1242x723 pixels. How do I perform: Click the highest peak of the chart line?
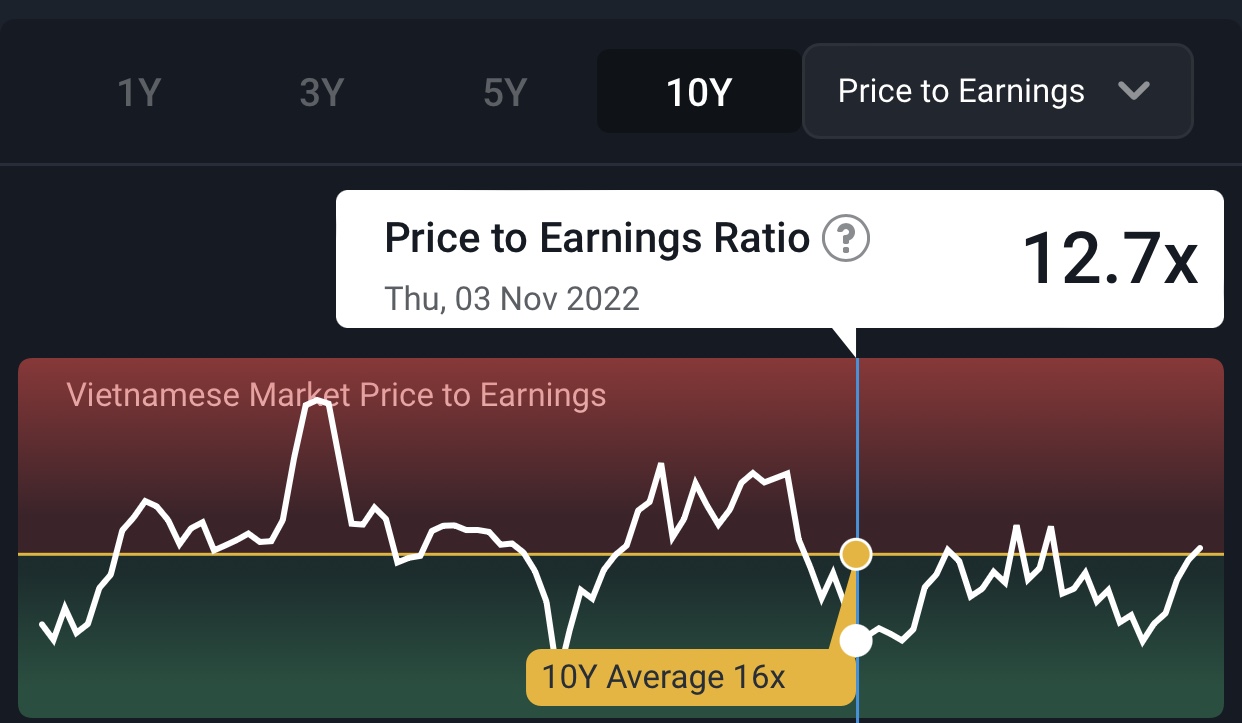pyautogui.click(x=317, y=401)
